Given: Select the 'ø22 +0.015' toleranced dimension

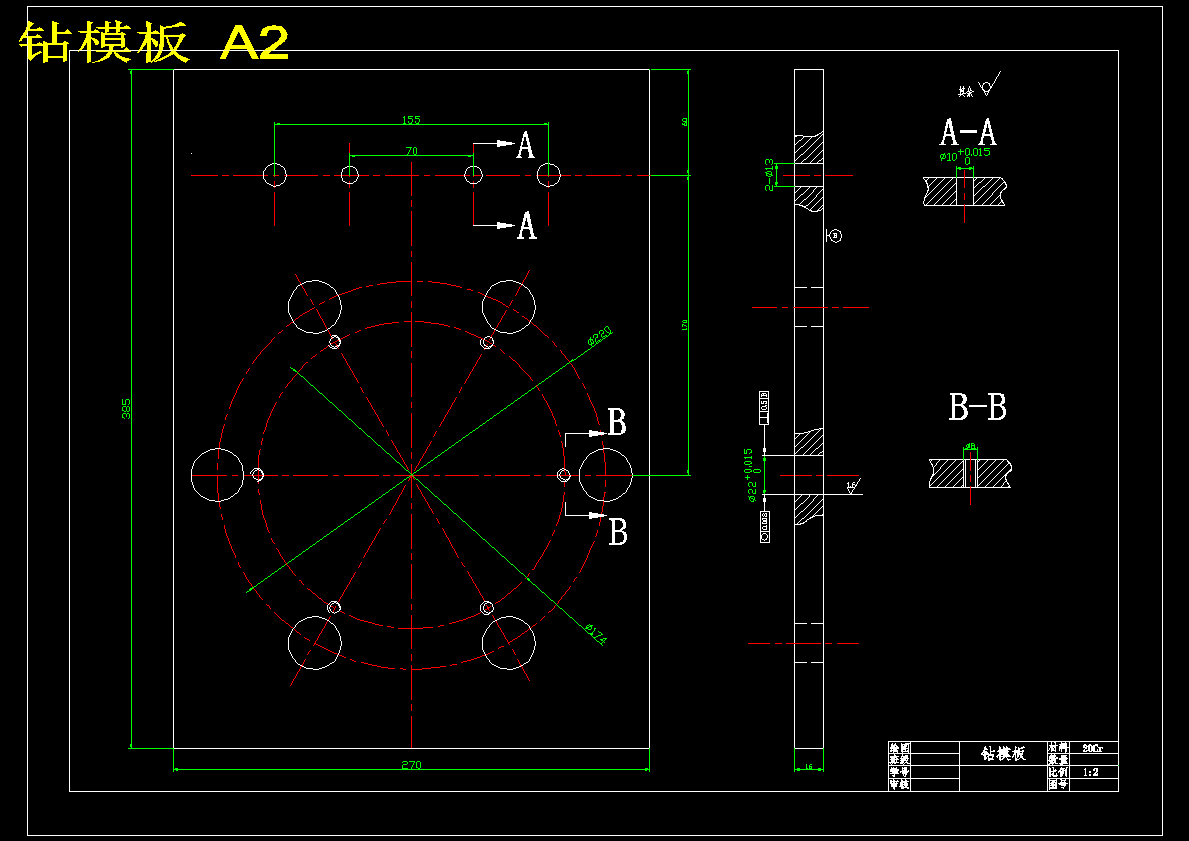Looking at the screenshot, I should coord(752,475).
